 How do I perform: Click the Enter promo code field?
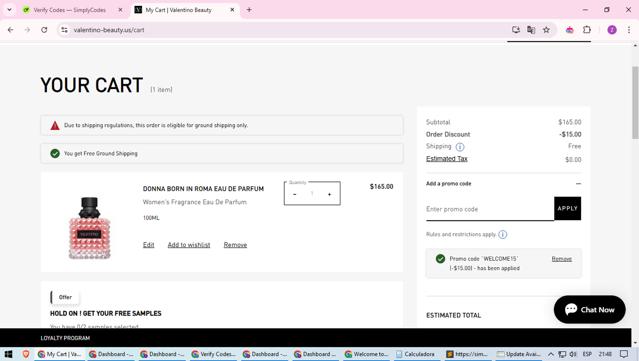point(490,209)
